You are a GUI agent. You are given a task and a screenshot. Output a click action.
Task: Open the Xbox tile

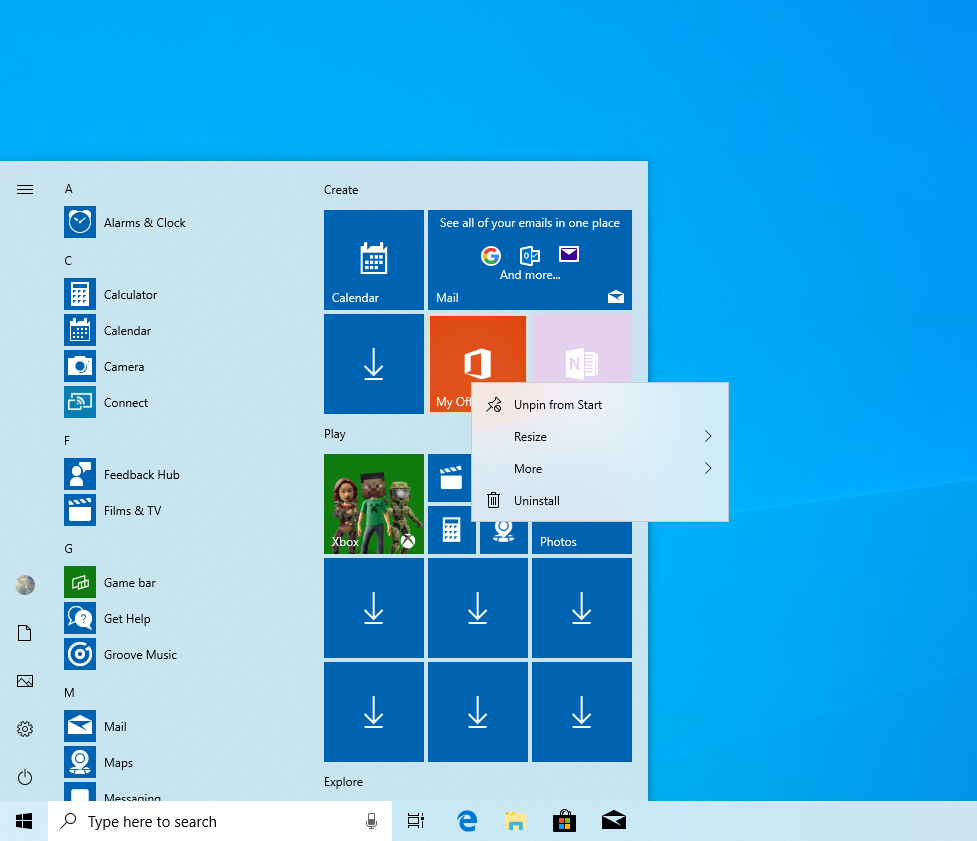[x=373, y=503]
